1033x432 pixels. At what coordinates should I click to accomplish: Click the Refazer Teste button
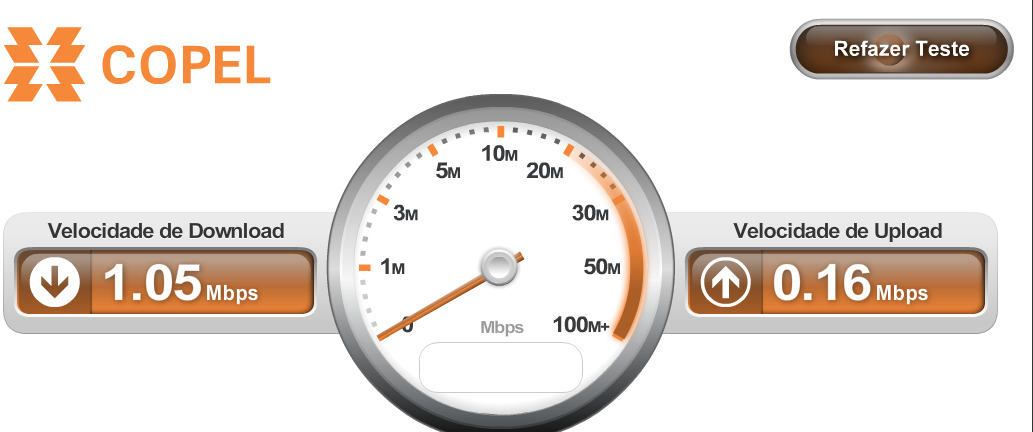tap(901, 49)
